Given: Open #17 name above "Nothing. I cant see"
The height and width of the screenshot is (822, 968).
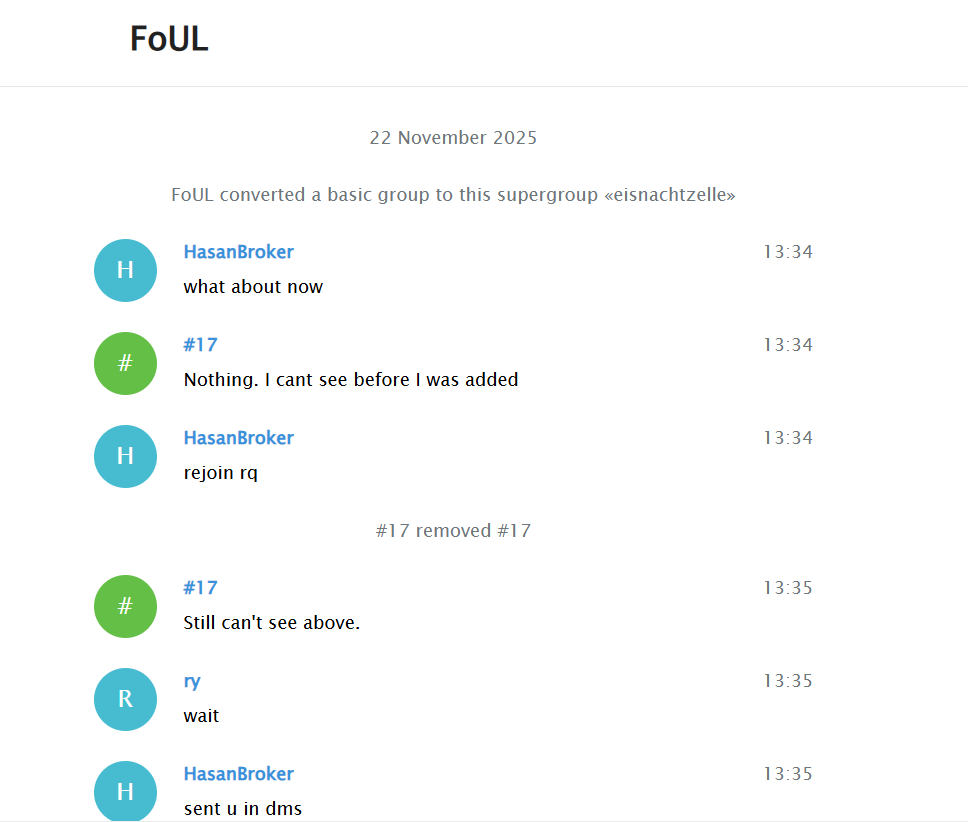Looking at the screenshot, I should pyautogui.click(x=200, y=345).
